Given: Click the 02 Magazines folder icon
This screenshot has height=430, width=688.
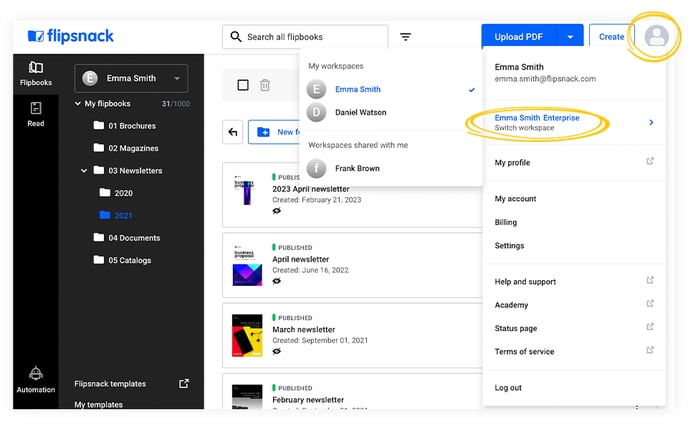Looking at the screenshot, I should [x=99, y=147].
